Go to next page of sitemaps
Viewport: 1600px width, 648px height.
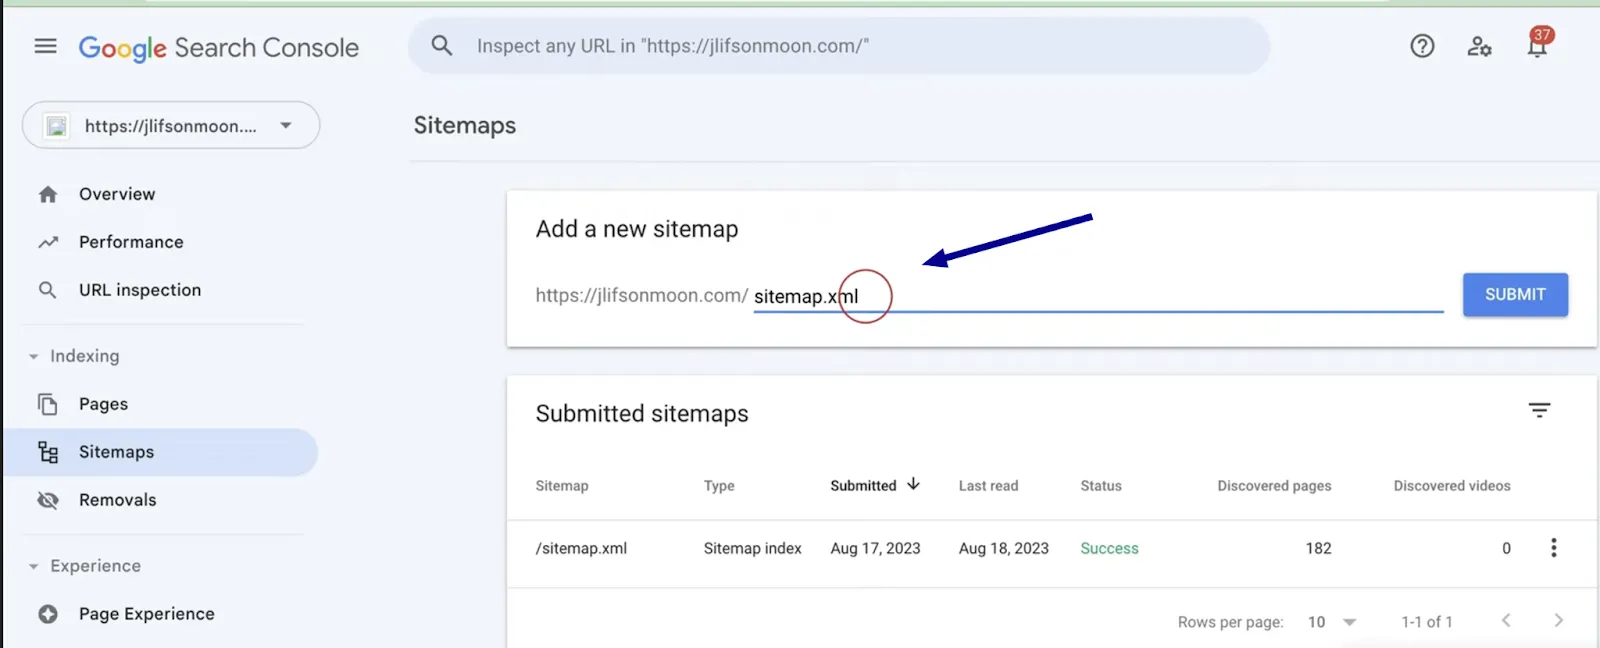1558,621
